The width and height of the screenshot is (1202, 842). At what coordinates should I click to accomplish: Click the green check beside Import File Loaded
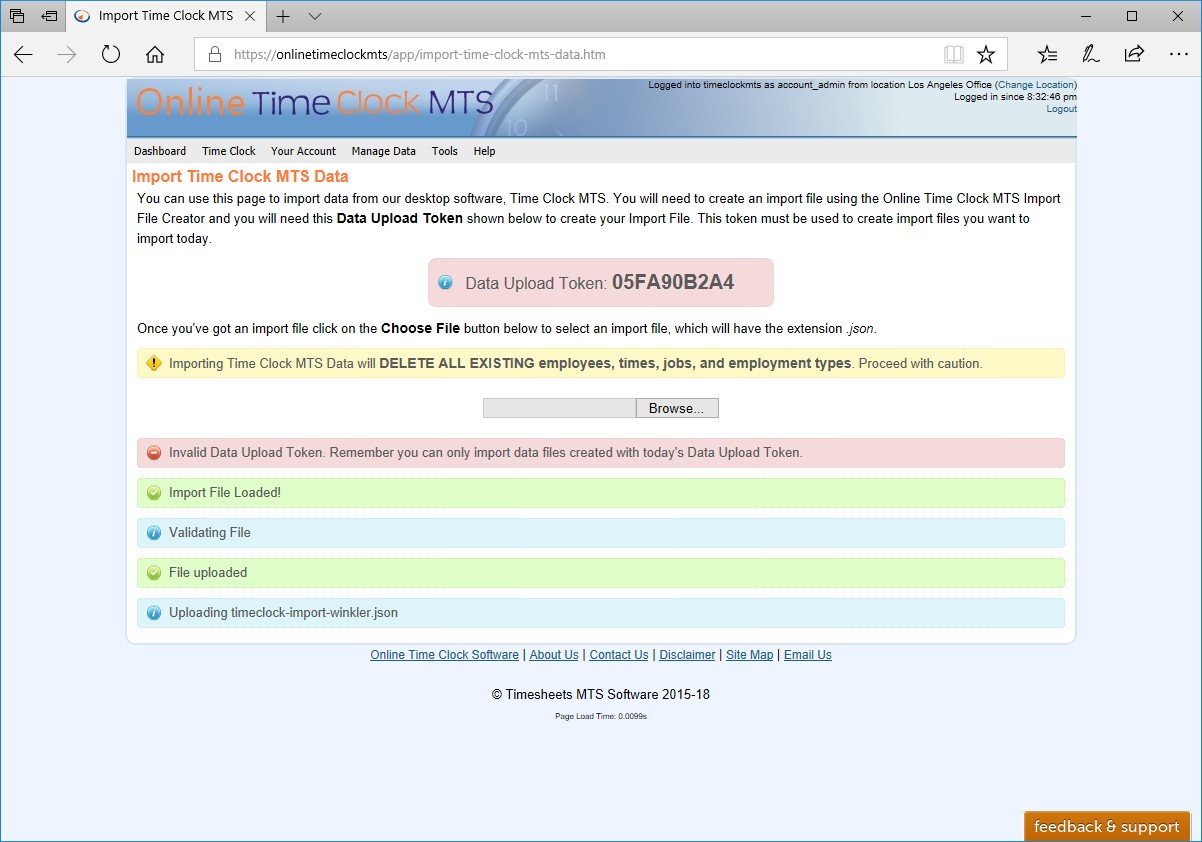click(153, 493)
